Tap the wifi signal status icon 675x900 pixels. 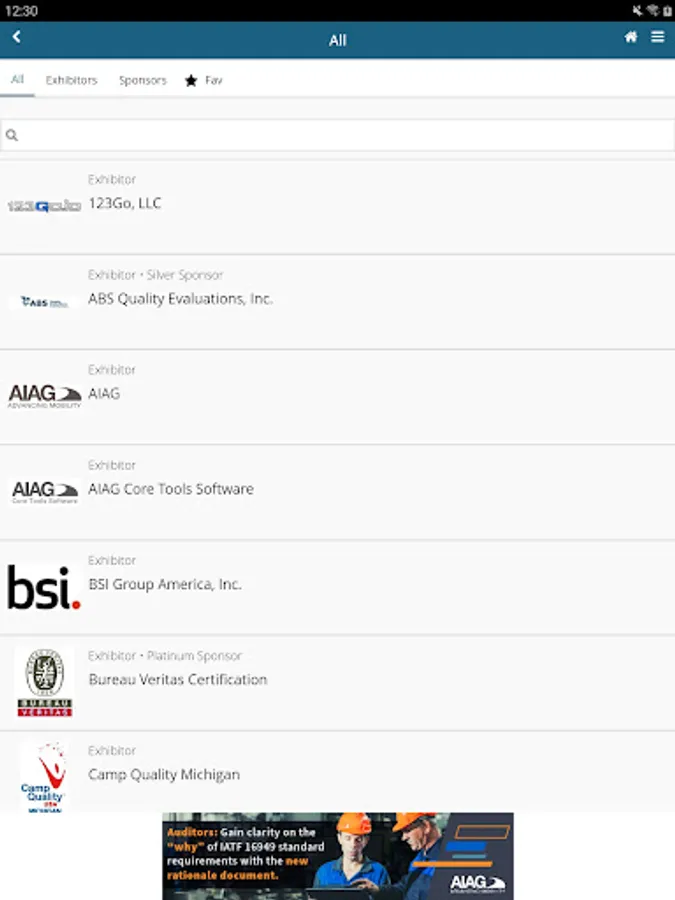tap(653, 10)
